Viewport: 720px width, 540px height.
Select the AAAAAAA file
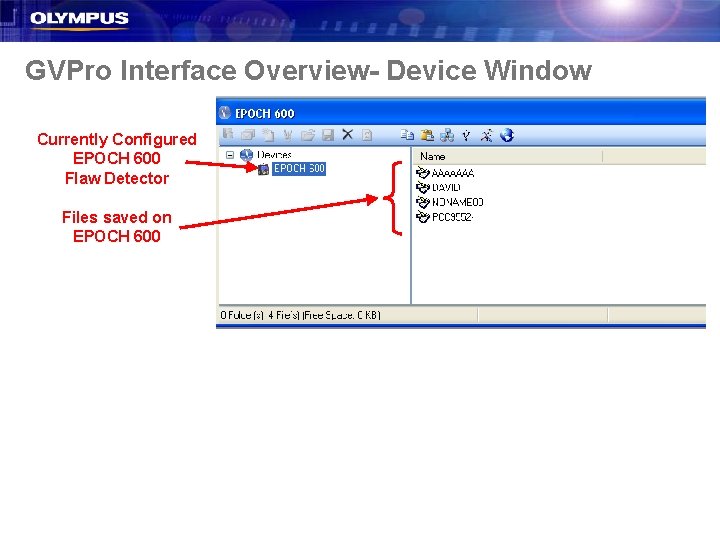[x=453, y=173]
